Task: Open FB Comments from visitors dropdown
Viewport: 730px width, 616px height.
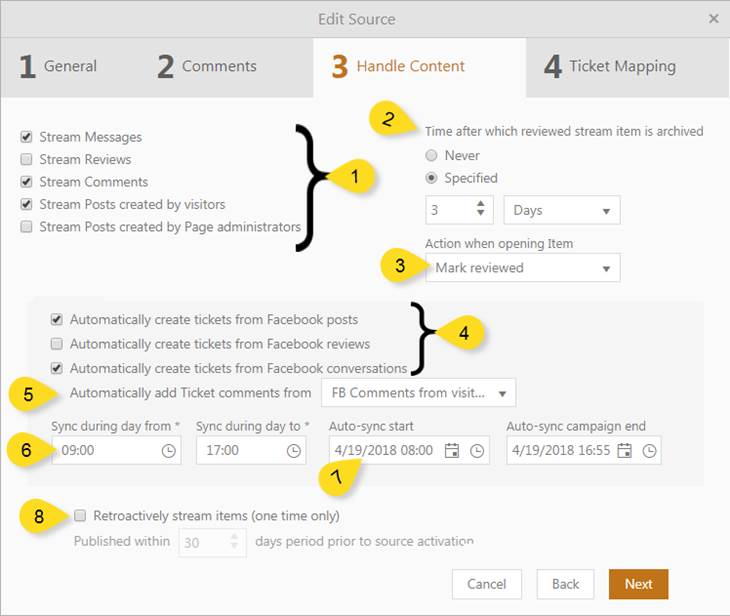Action: coord(418,392)
